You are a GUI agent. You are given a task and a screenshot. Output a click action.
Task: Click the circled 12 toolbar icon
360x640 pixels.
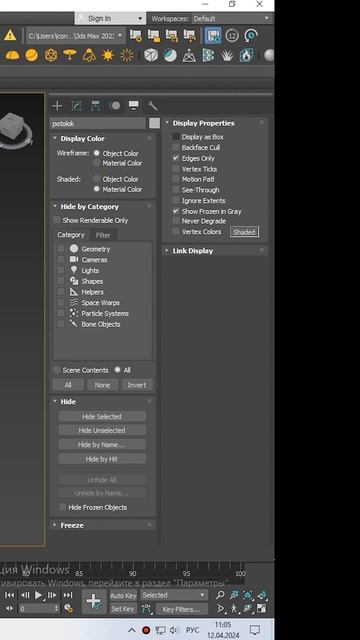pos(232,36)
